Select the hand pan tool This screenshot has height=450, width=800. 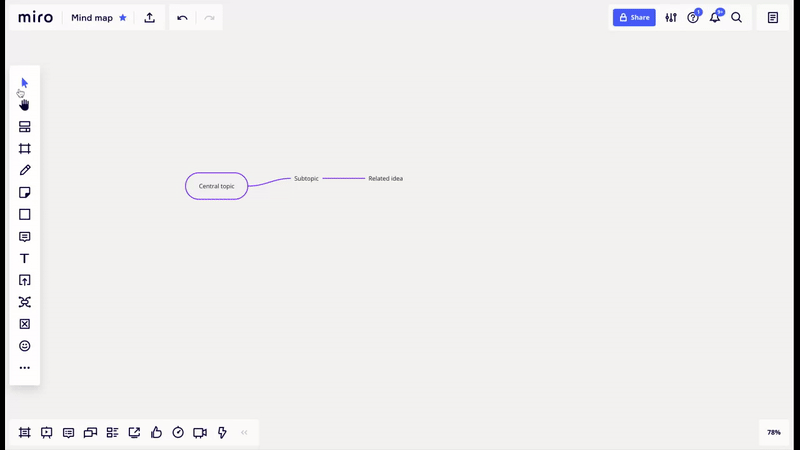25,105
